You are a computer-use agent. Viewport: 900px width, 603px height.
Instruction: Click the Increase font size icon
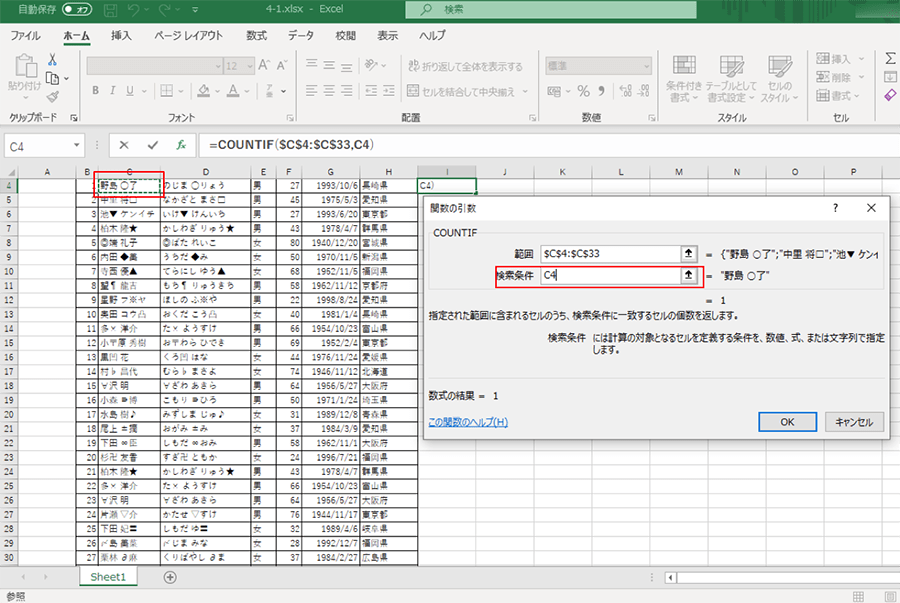click(264, 65)
